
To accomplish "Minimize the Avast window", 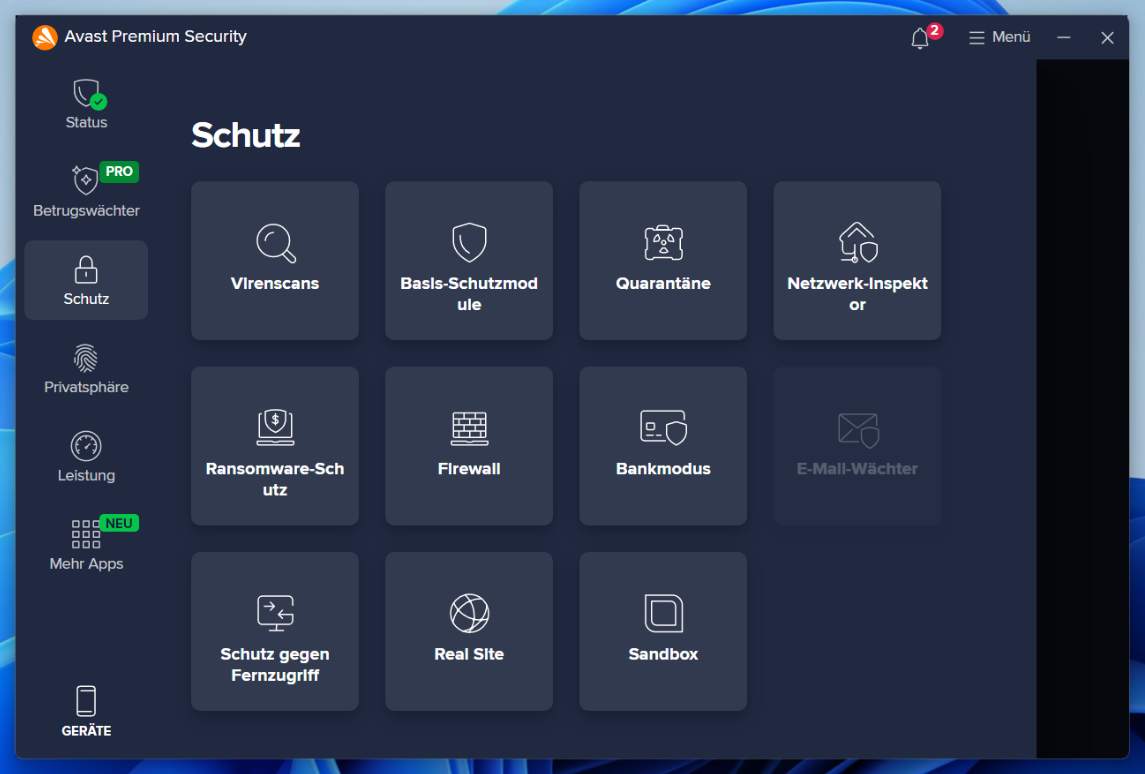I will coord(1064,37).
